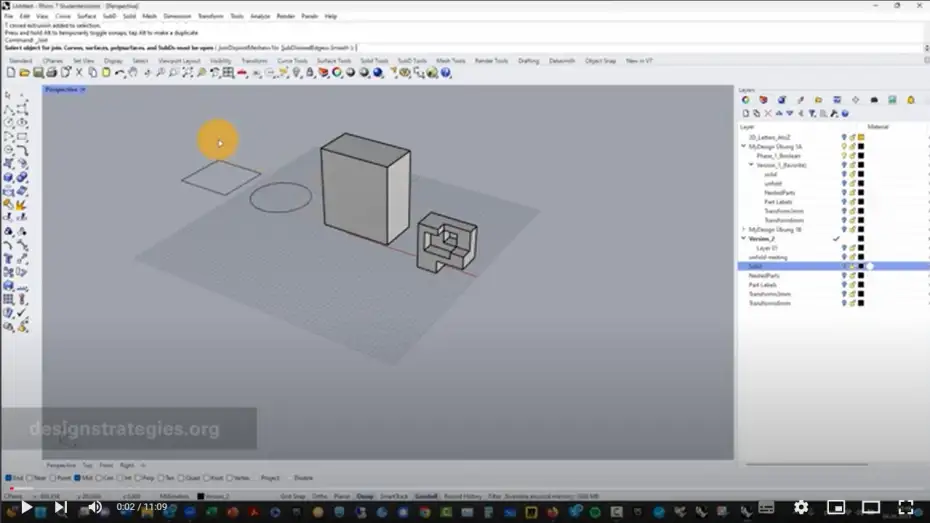930x523 pixels.
Task: Toggle Osnap in status bar
Action: pyautogui.click(x=365, y=496)
